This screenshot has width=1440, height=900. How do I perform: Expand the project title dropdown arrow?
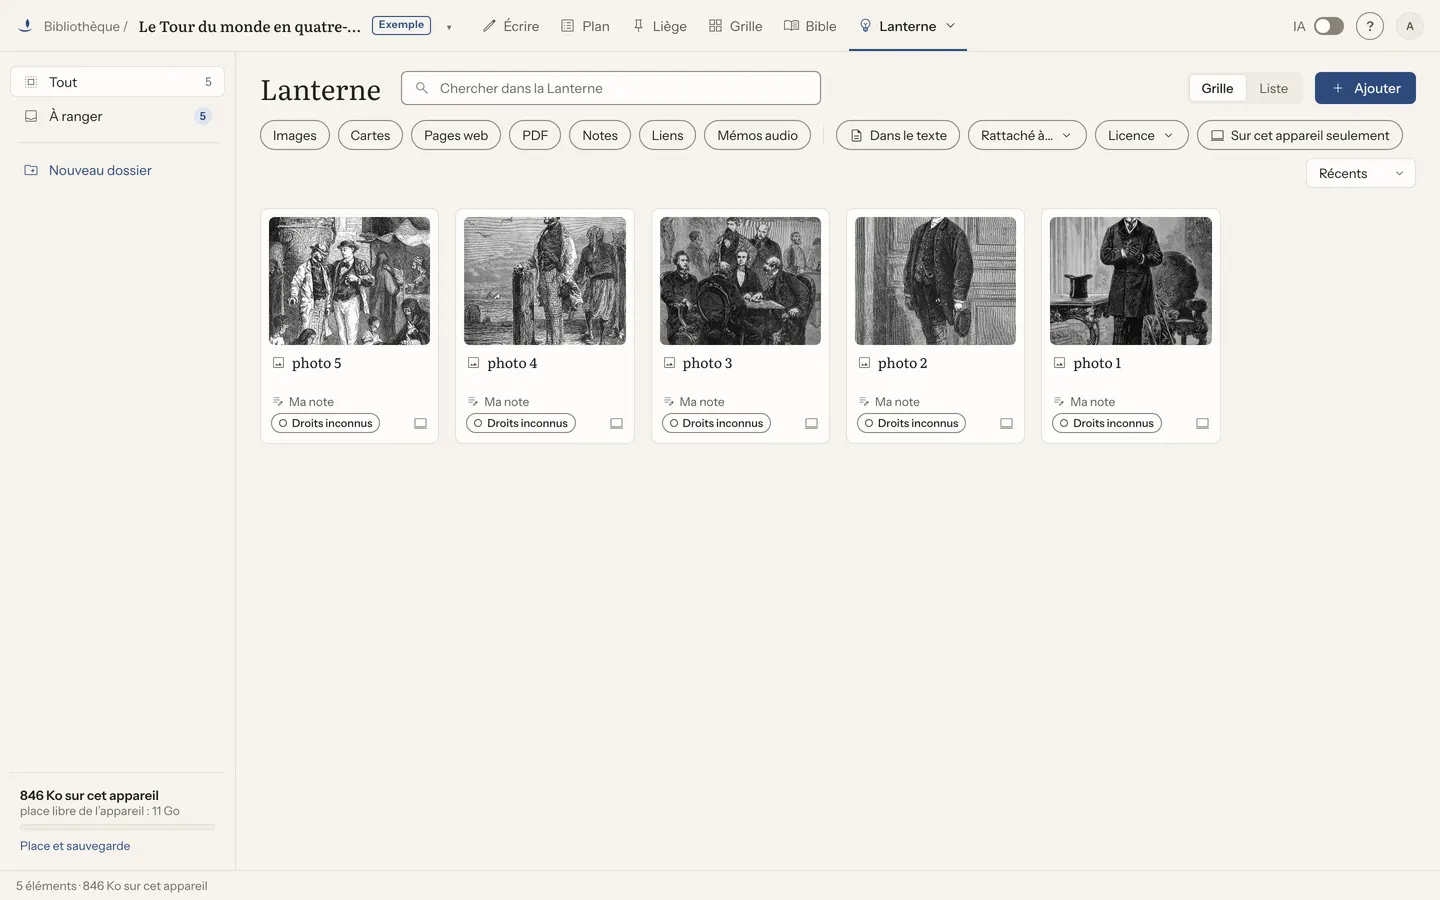tap(449, 27)
